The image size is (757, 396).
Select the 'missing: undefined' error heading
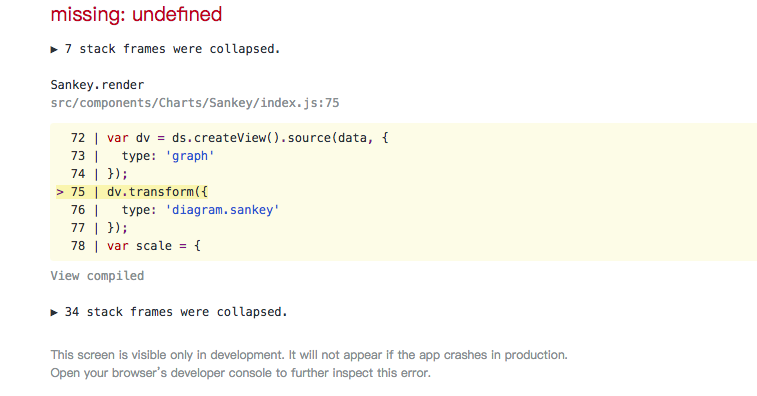point(136,14)
